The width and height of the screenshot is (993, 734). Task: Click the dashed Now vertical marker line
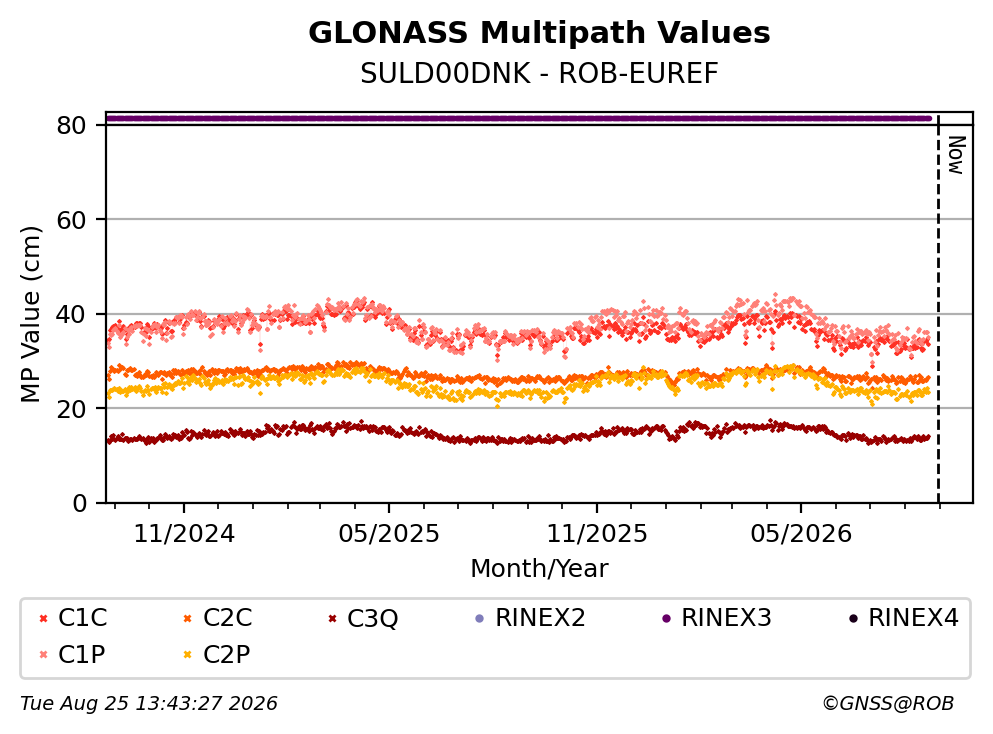click(x=939, y=308)
